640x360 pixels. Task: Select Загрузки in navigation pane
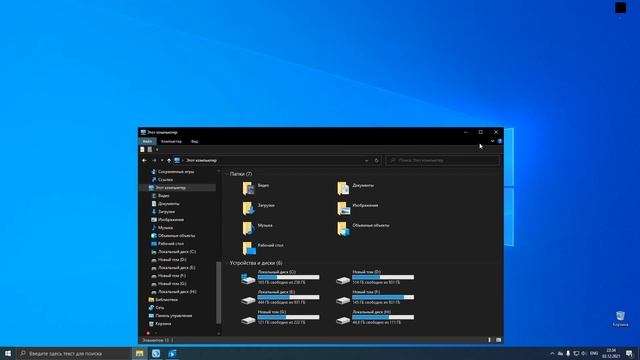coord(163,212)
